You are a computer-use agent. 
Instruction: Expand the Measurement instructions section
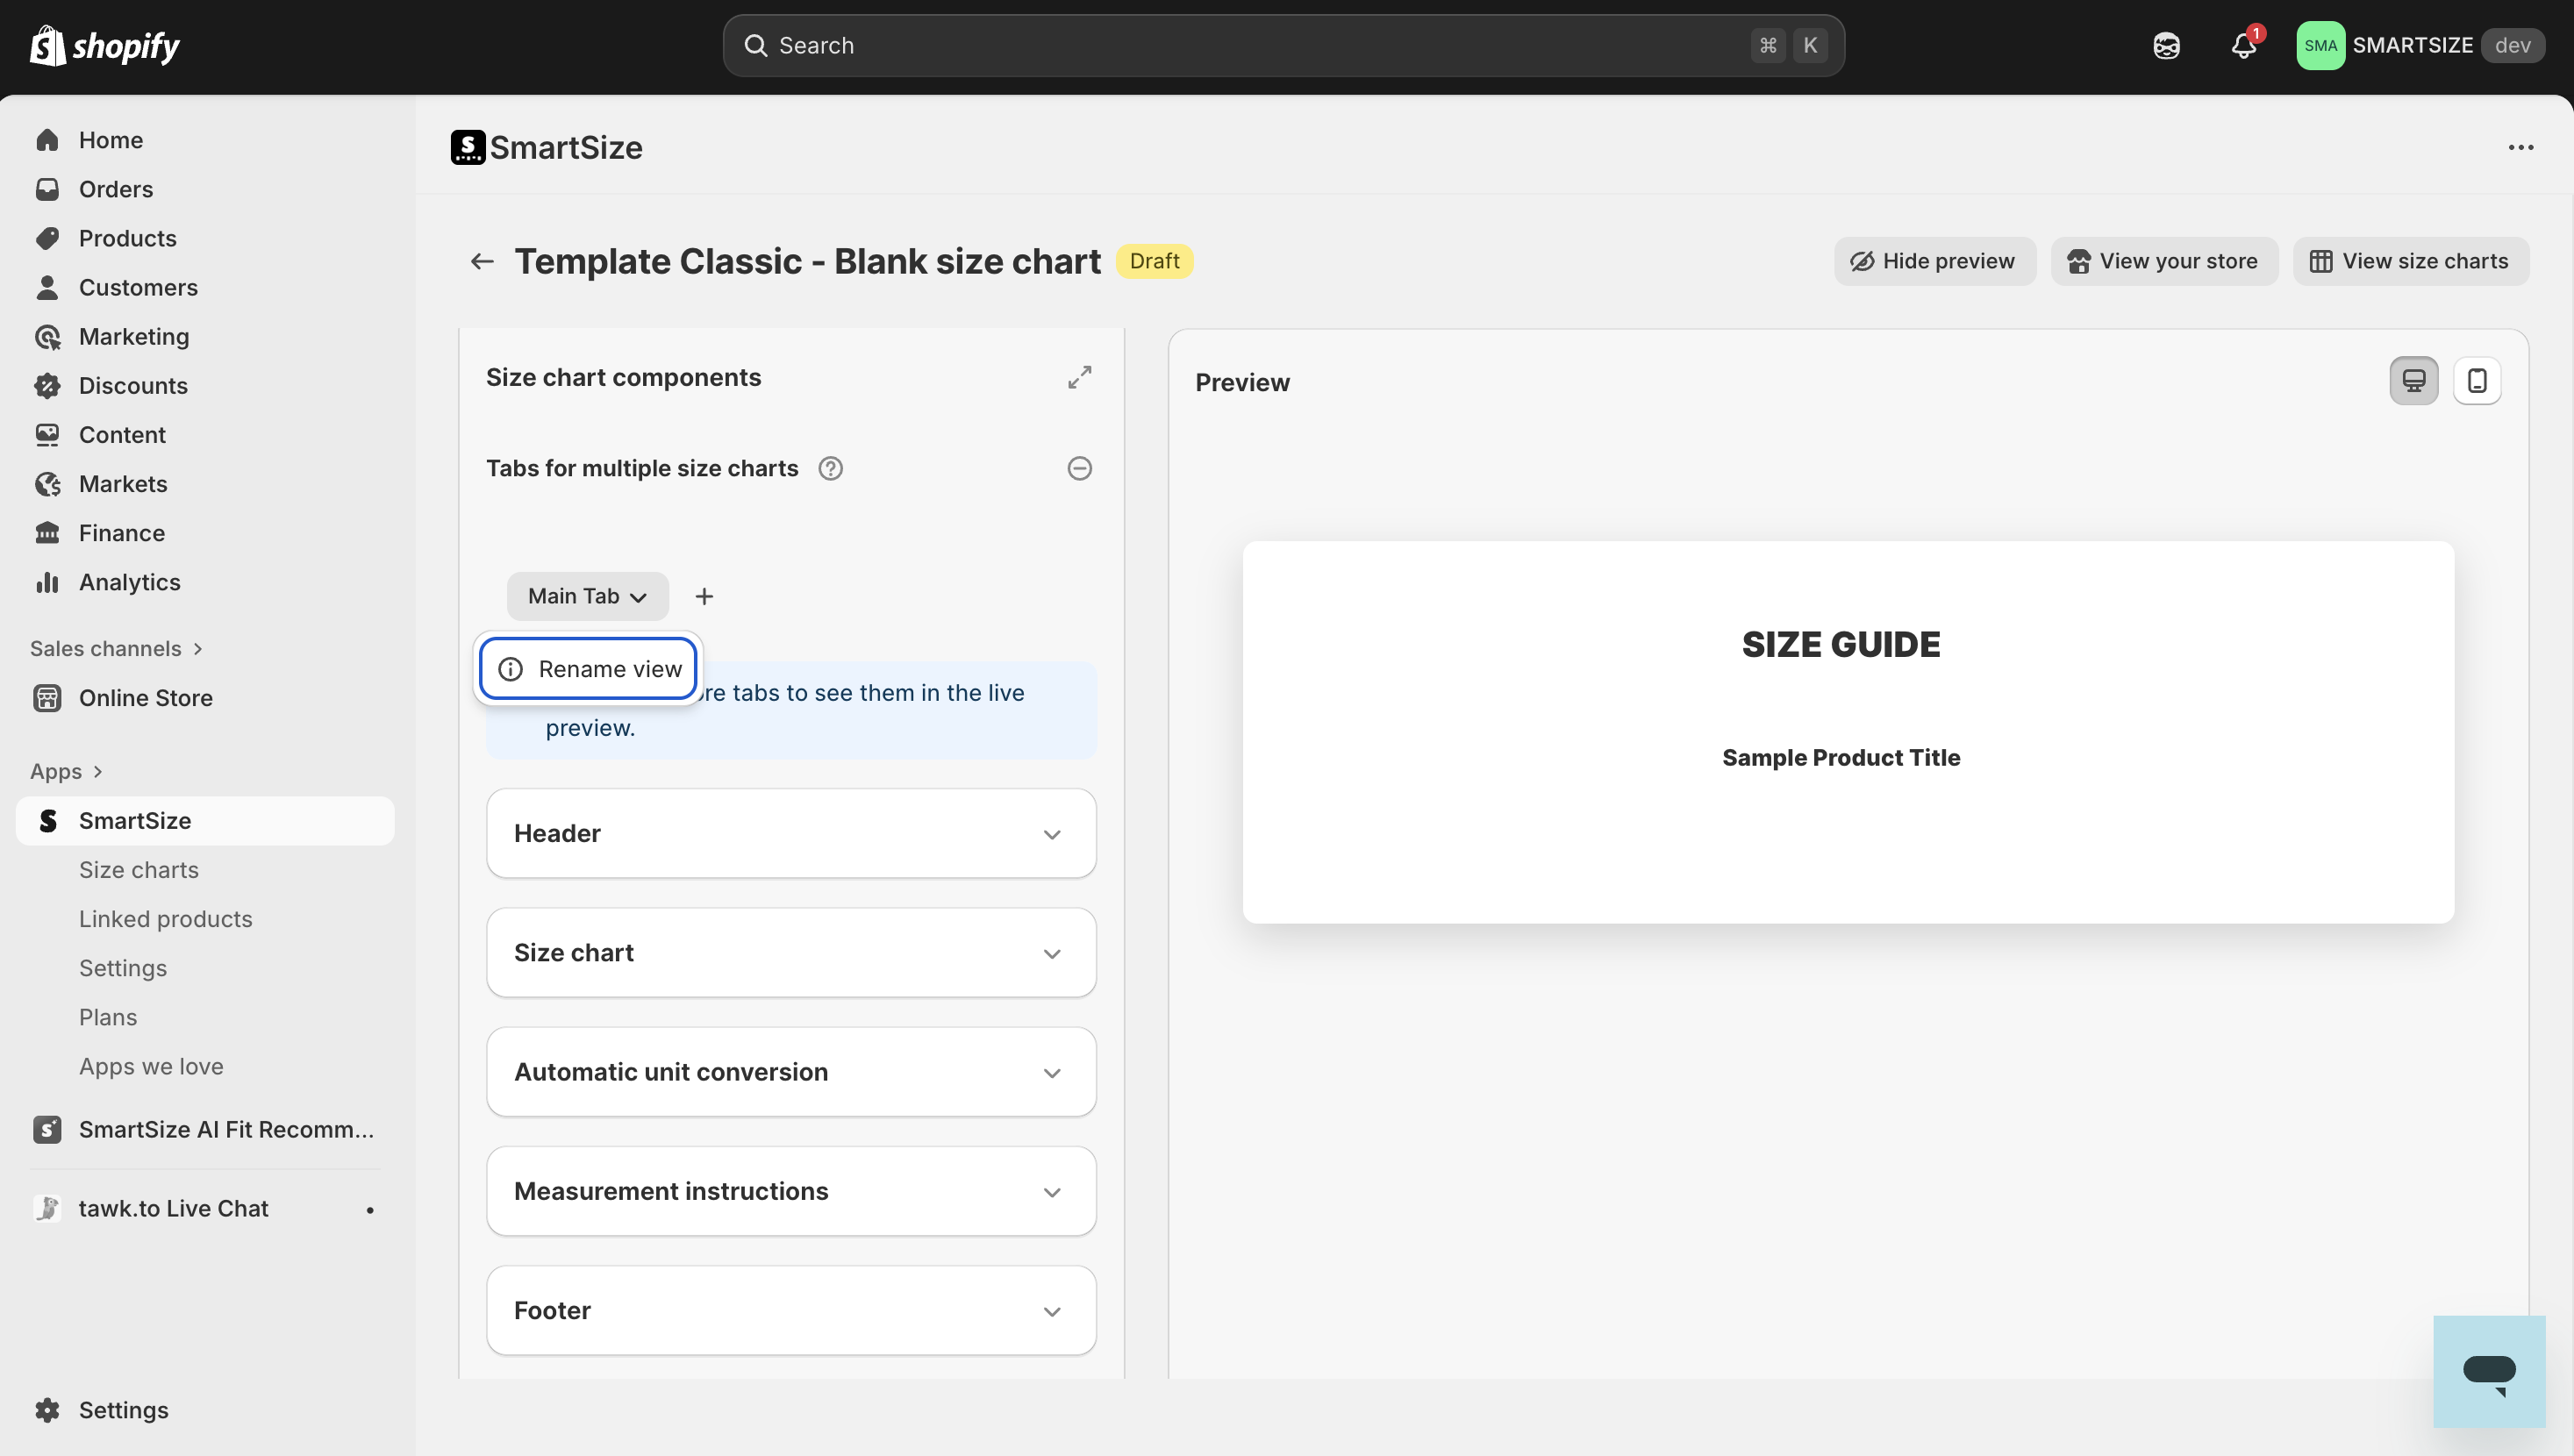tap(791, 1191)
